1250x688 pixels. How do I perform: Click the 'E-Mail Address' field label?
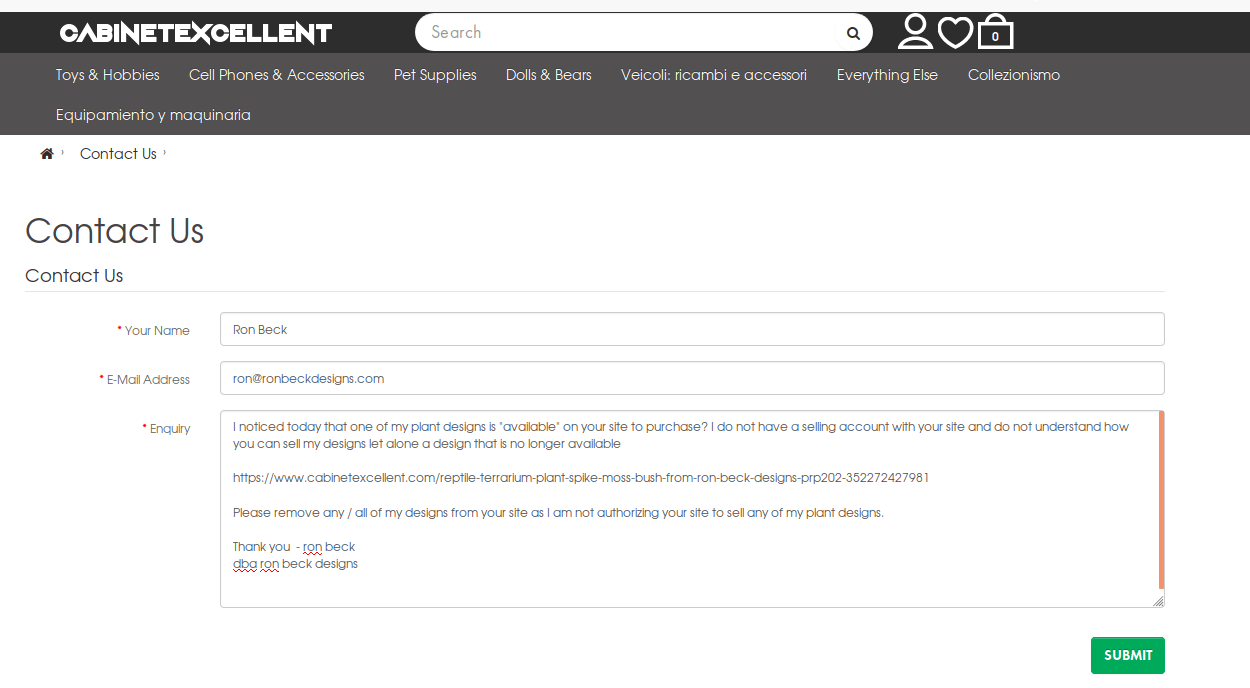[x=148, y=379]
